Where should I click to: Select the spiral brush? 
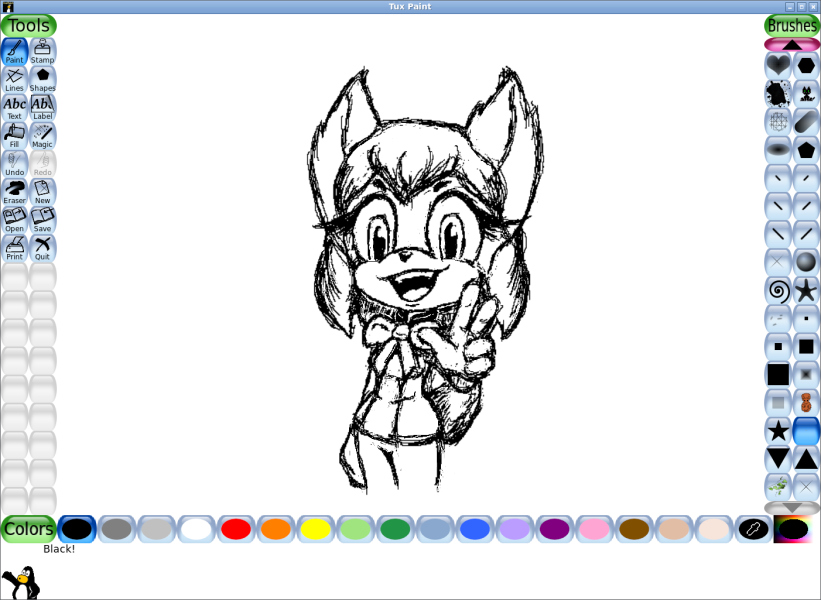tap(778, 291)
